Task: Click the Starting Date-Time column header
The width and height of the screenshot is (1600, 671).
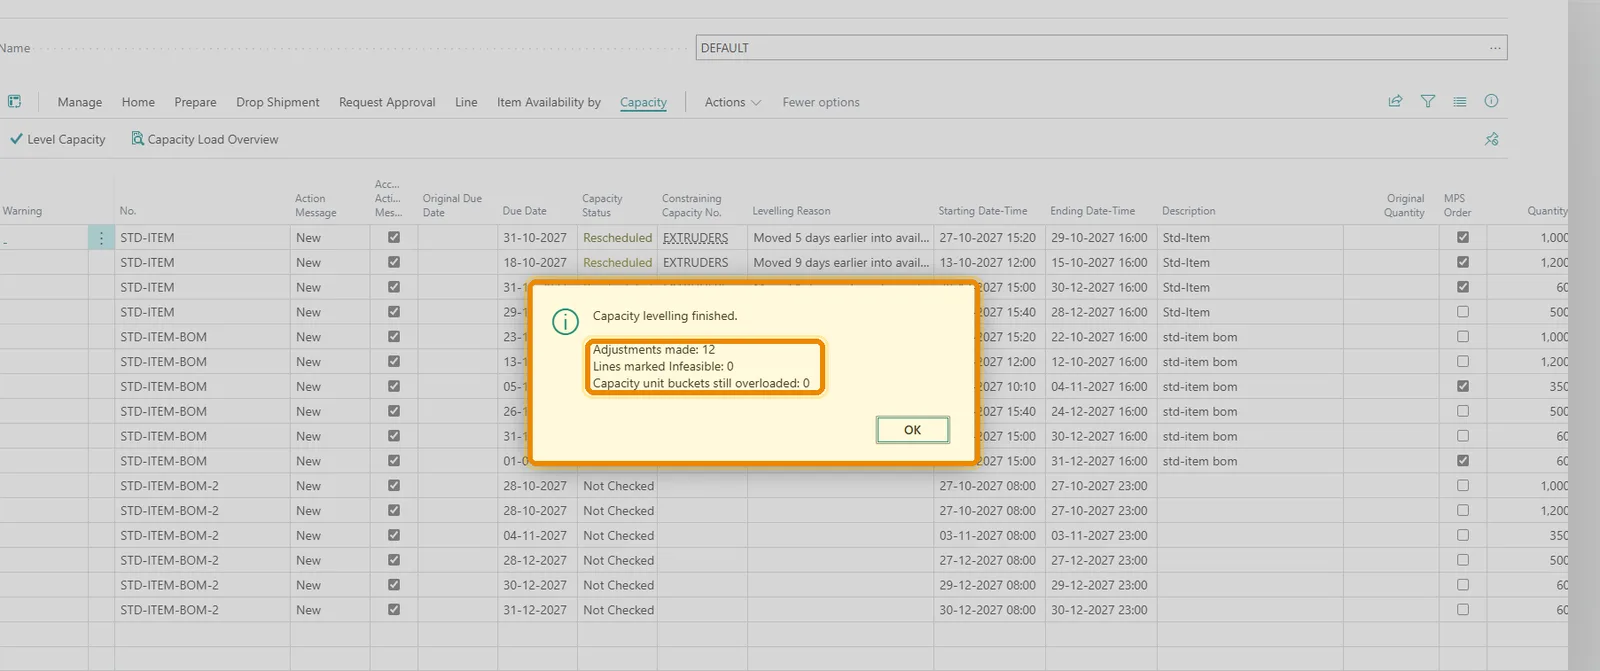Action: (982, 211)
